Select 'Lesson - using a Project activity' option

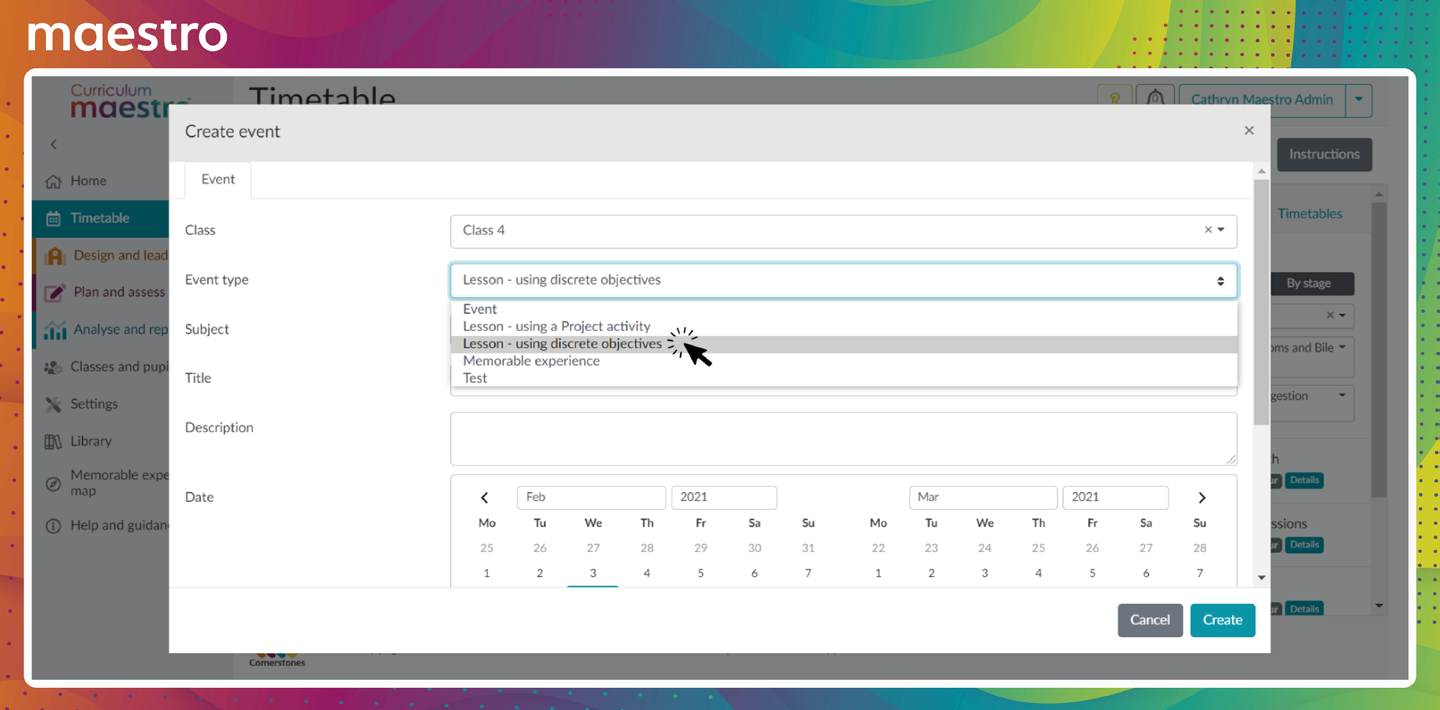pyautogui.click(x=556, y=327)
